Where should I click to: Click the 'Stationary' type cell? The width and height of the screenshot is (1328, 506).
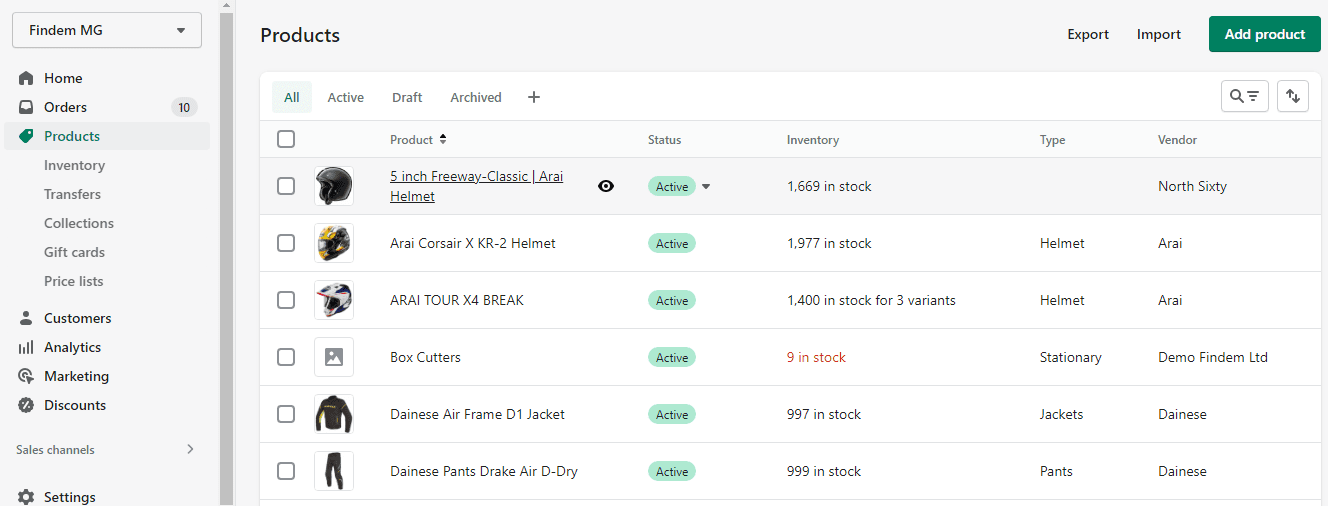(x=1071, y=357)
